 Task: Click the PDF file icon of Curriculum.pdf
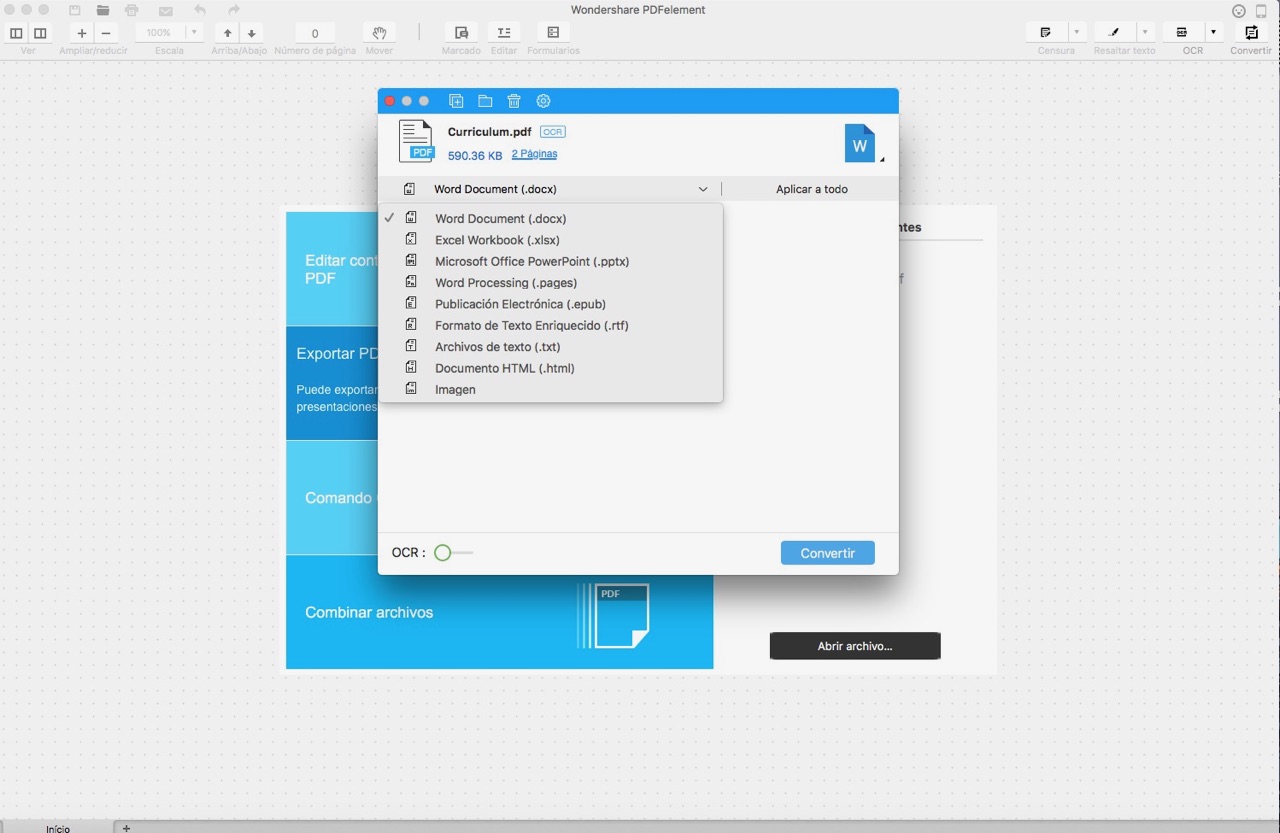tap(416, 141)
